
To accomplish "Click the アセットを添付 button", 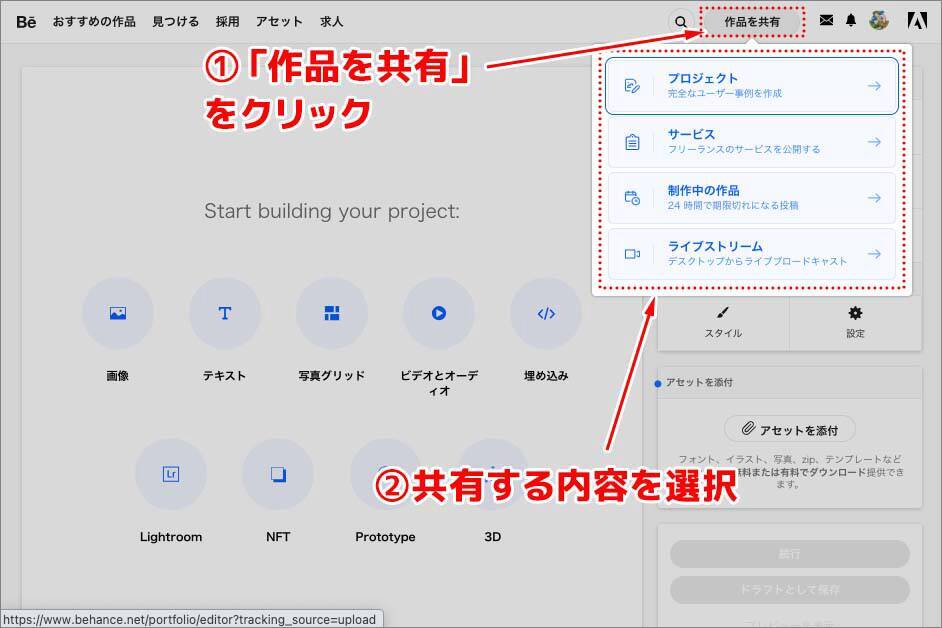I will point(789,429).
